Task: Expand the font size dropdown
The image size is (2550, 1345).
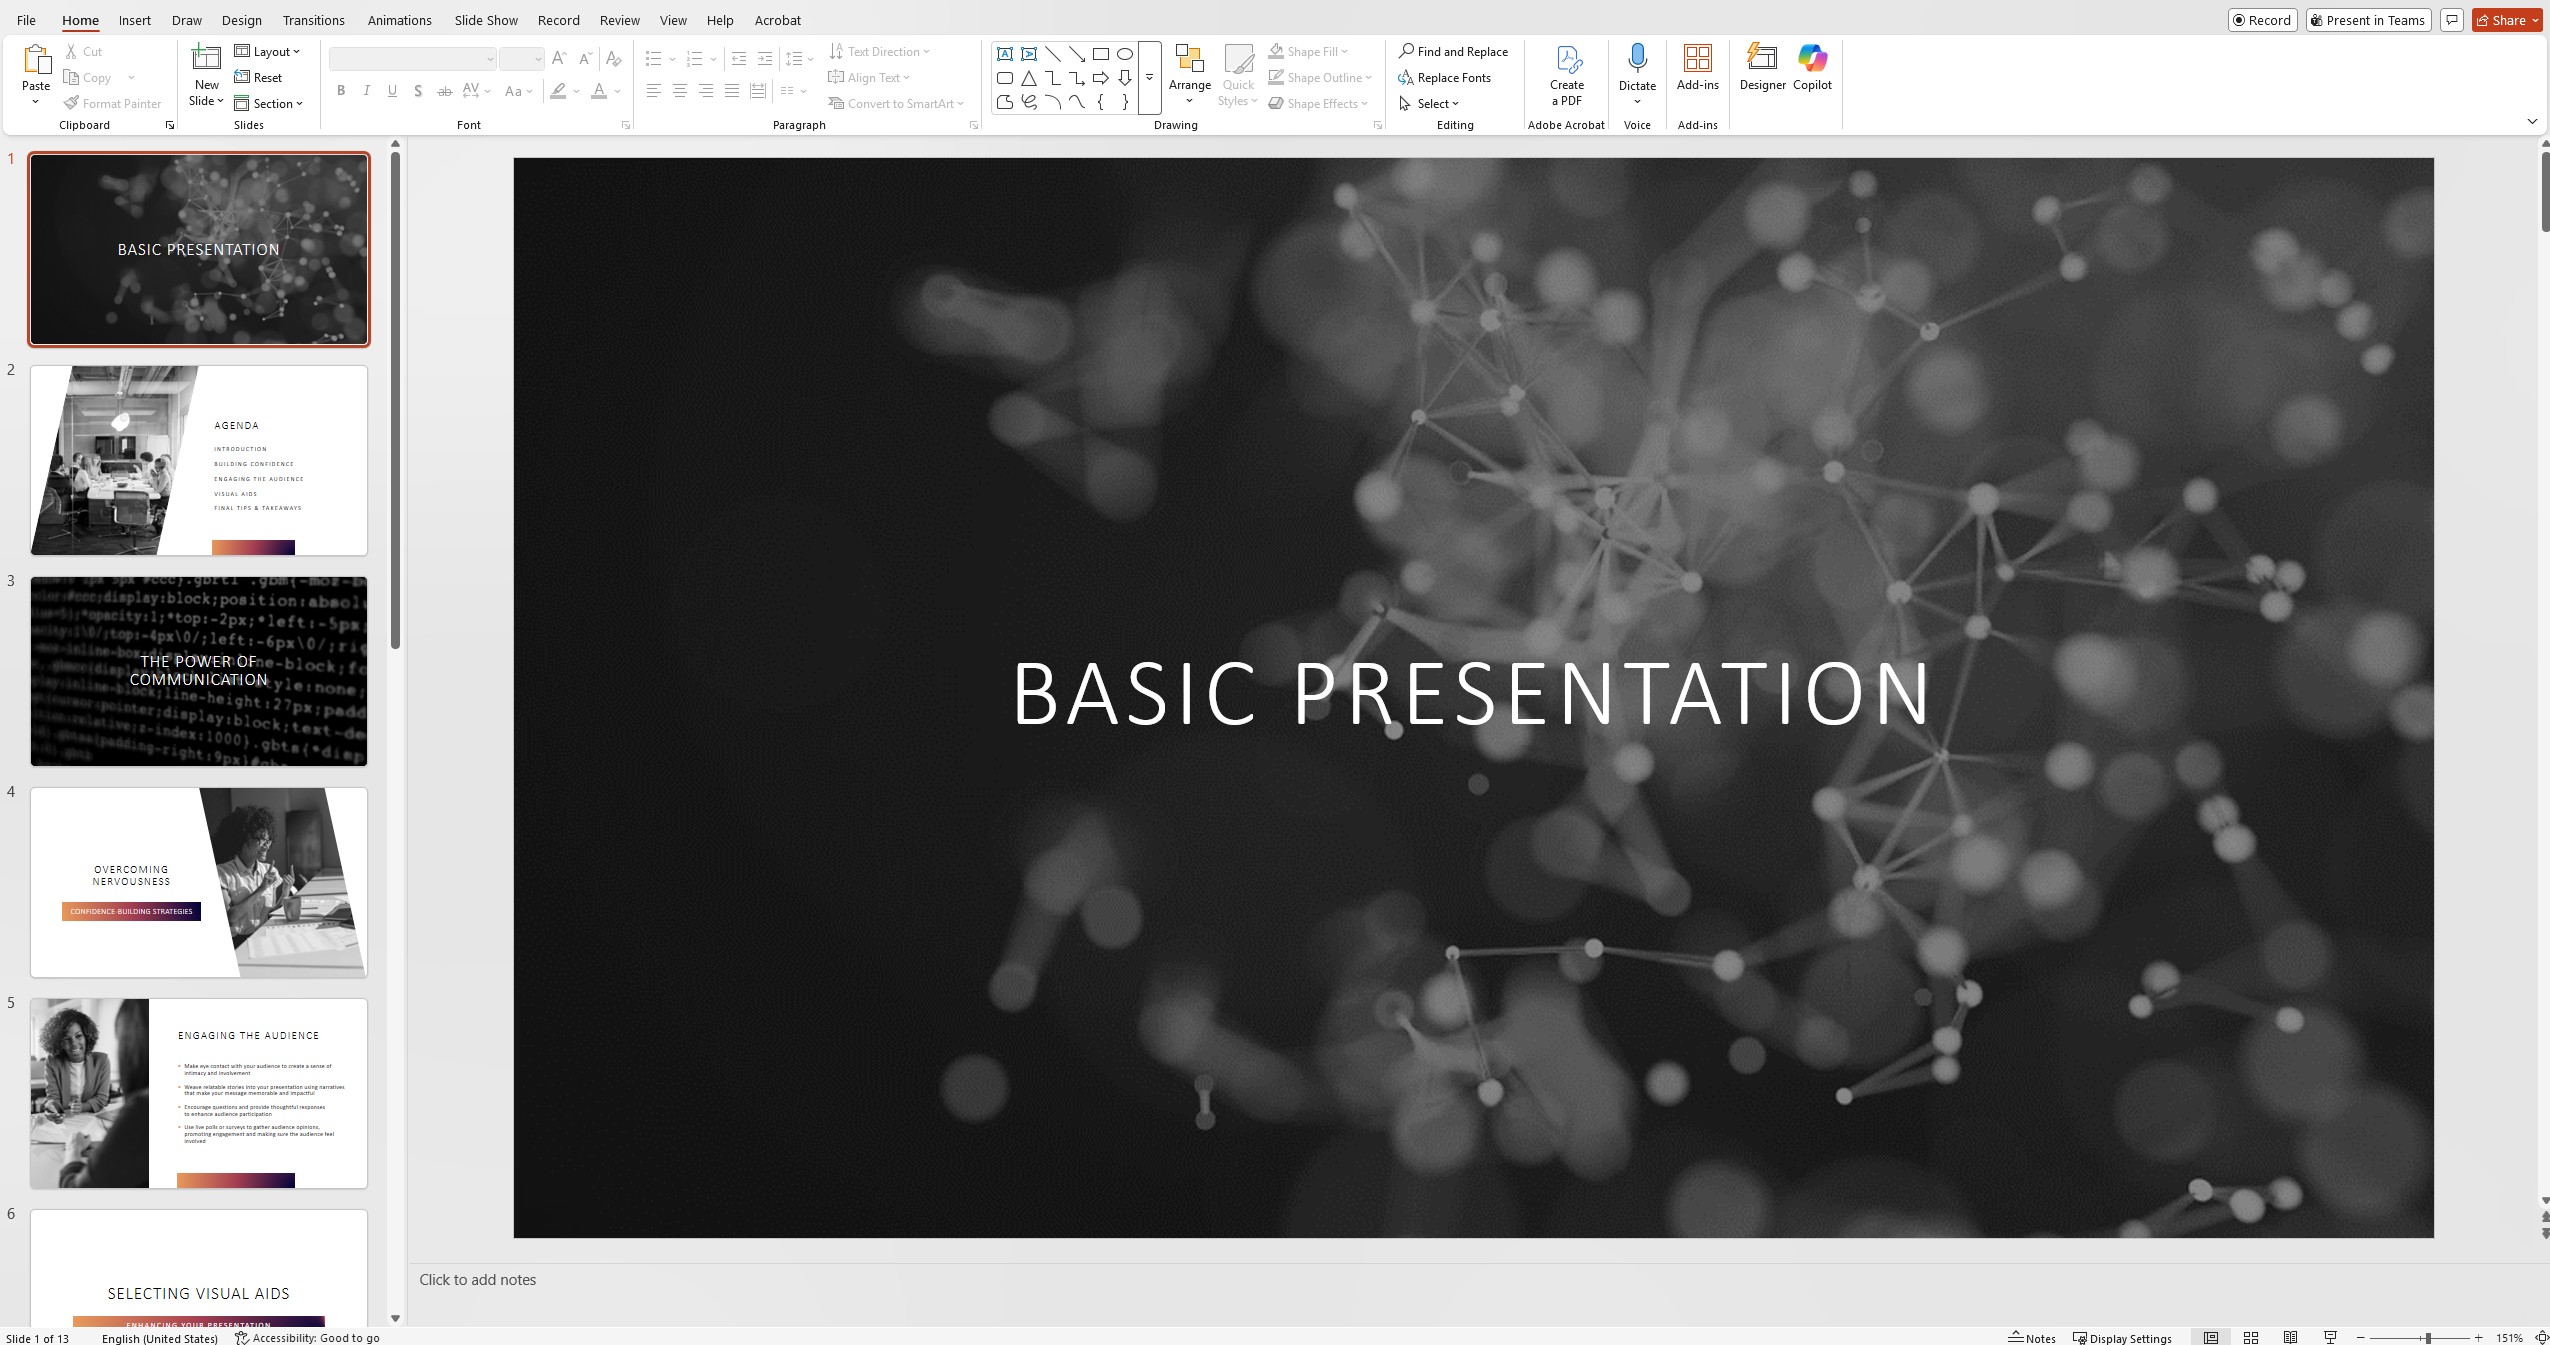Action: point(536,58)
